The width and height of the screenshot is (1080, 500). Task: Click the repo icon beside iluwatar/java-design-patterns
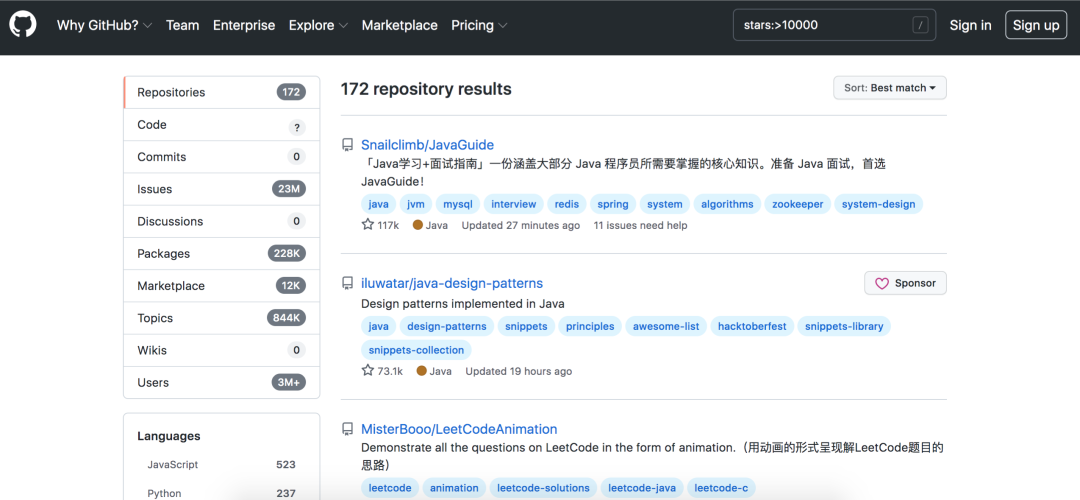coord(348,283)
